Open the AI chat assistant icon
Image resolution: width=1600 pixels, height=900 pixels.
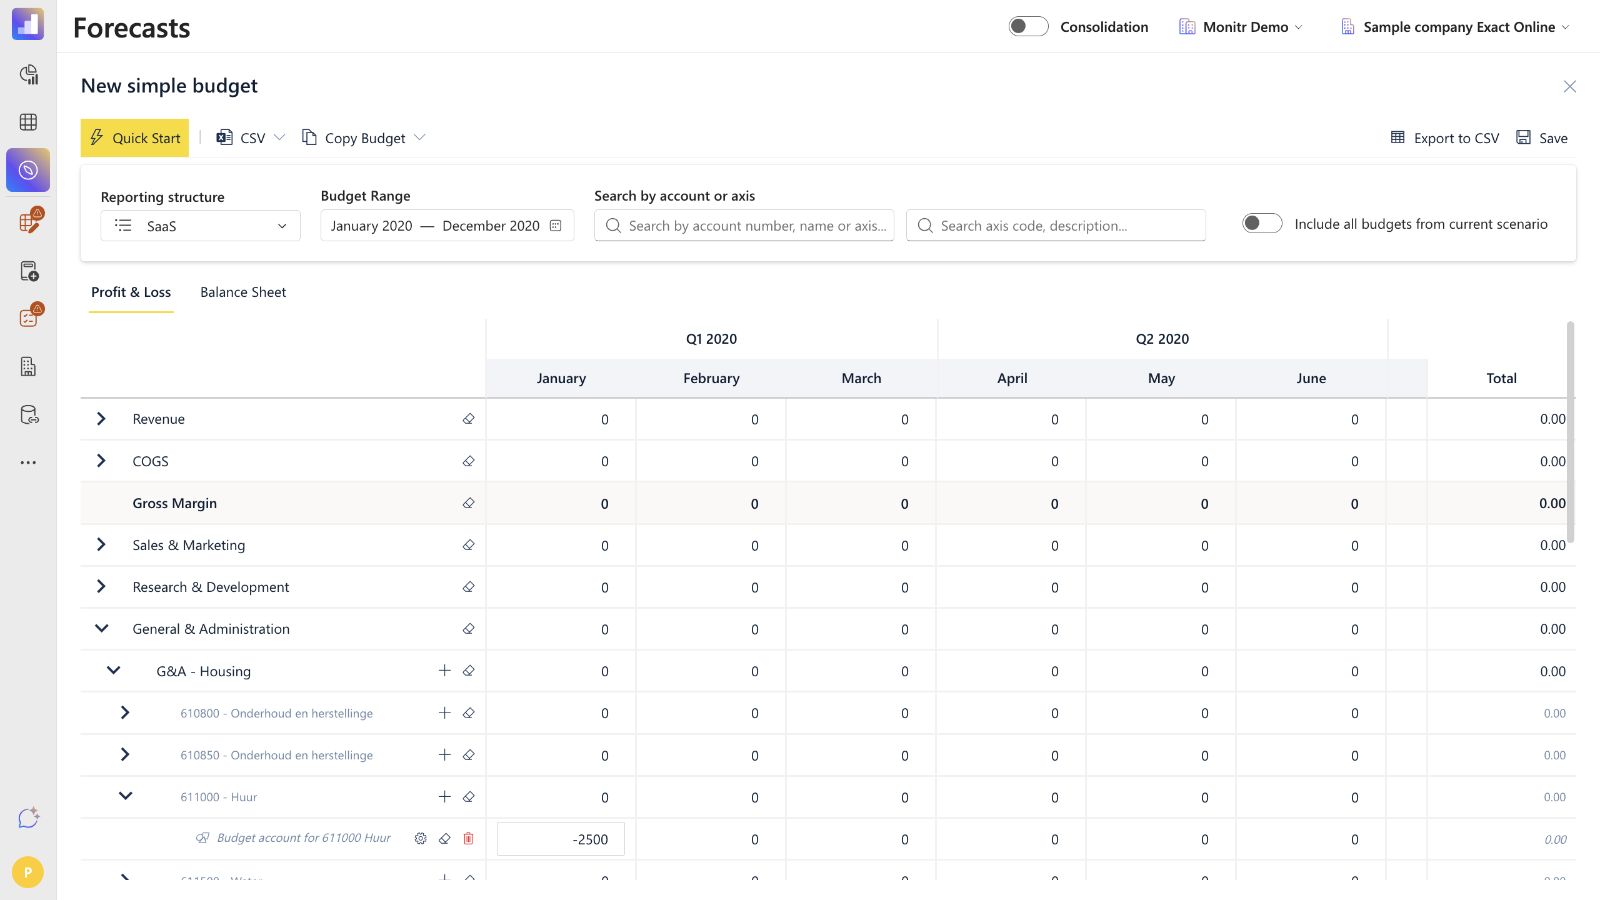(x=28, y=818)
